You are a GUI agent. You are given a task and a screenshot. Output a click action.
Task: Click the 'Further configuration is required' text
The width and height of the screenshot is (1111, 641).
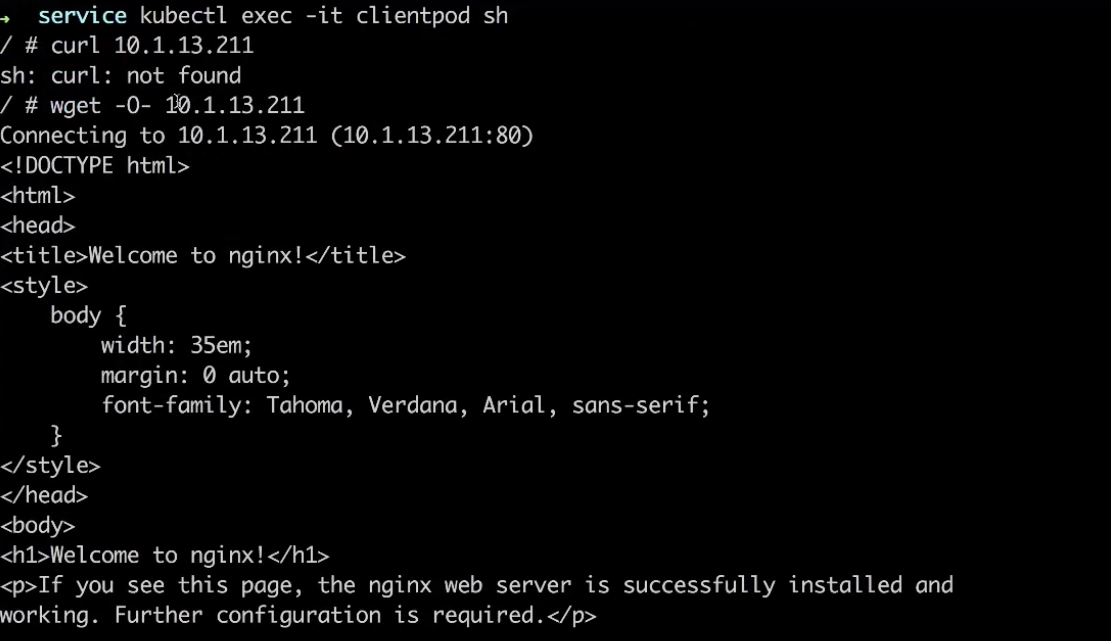click(327, 615)
